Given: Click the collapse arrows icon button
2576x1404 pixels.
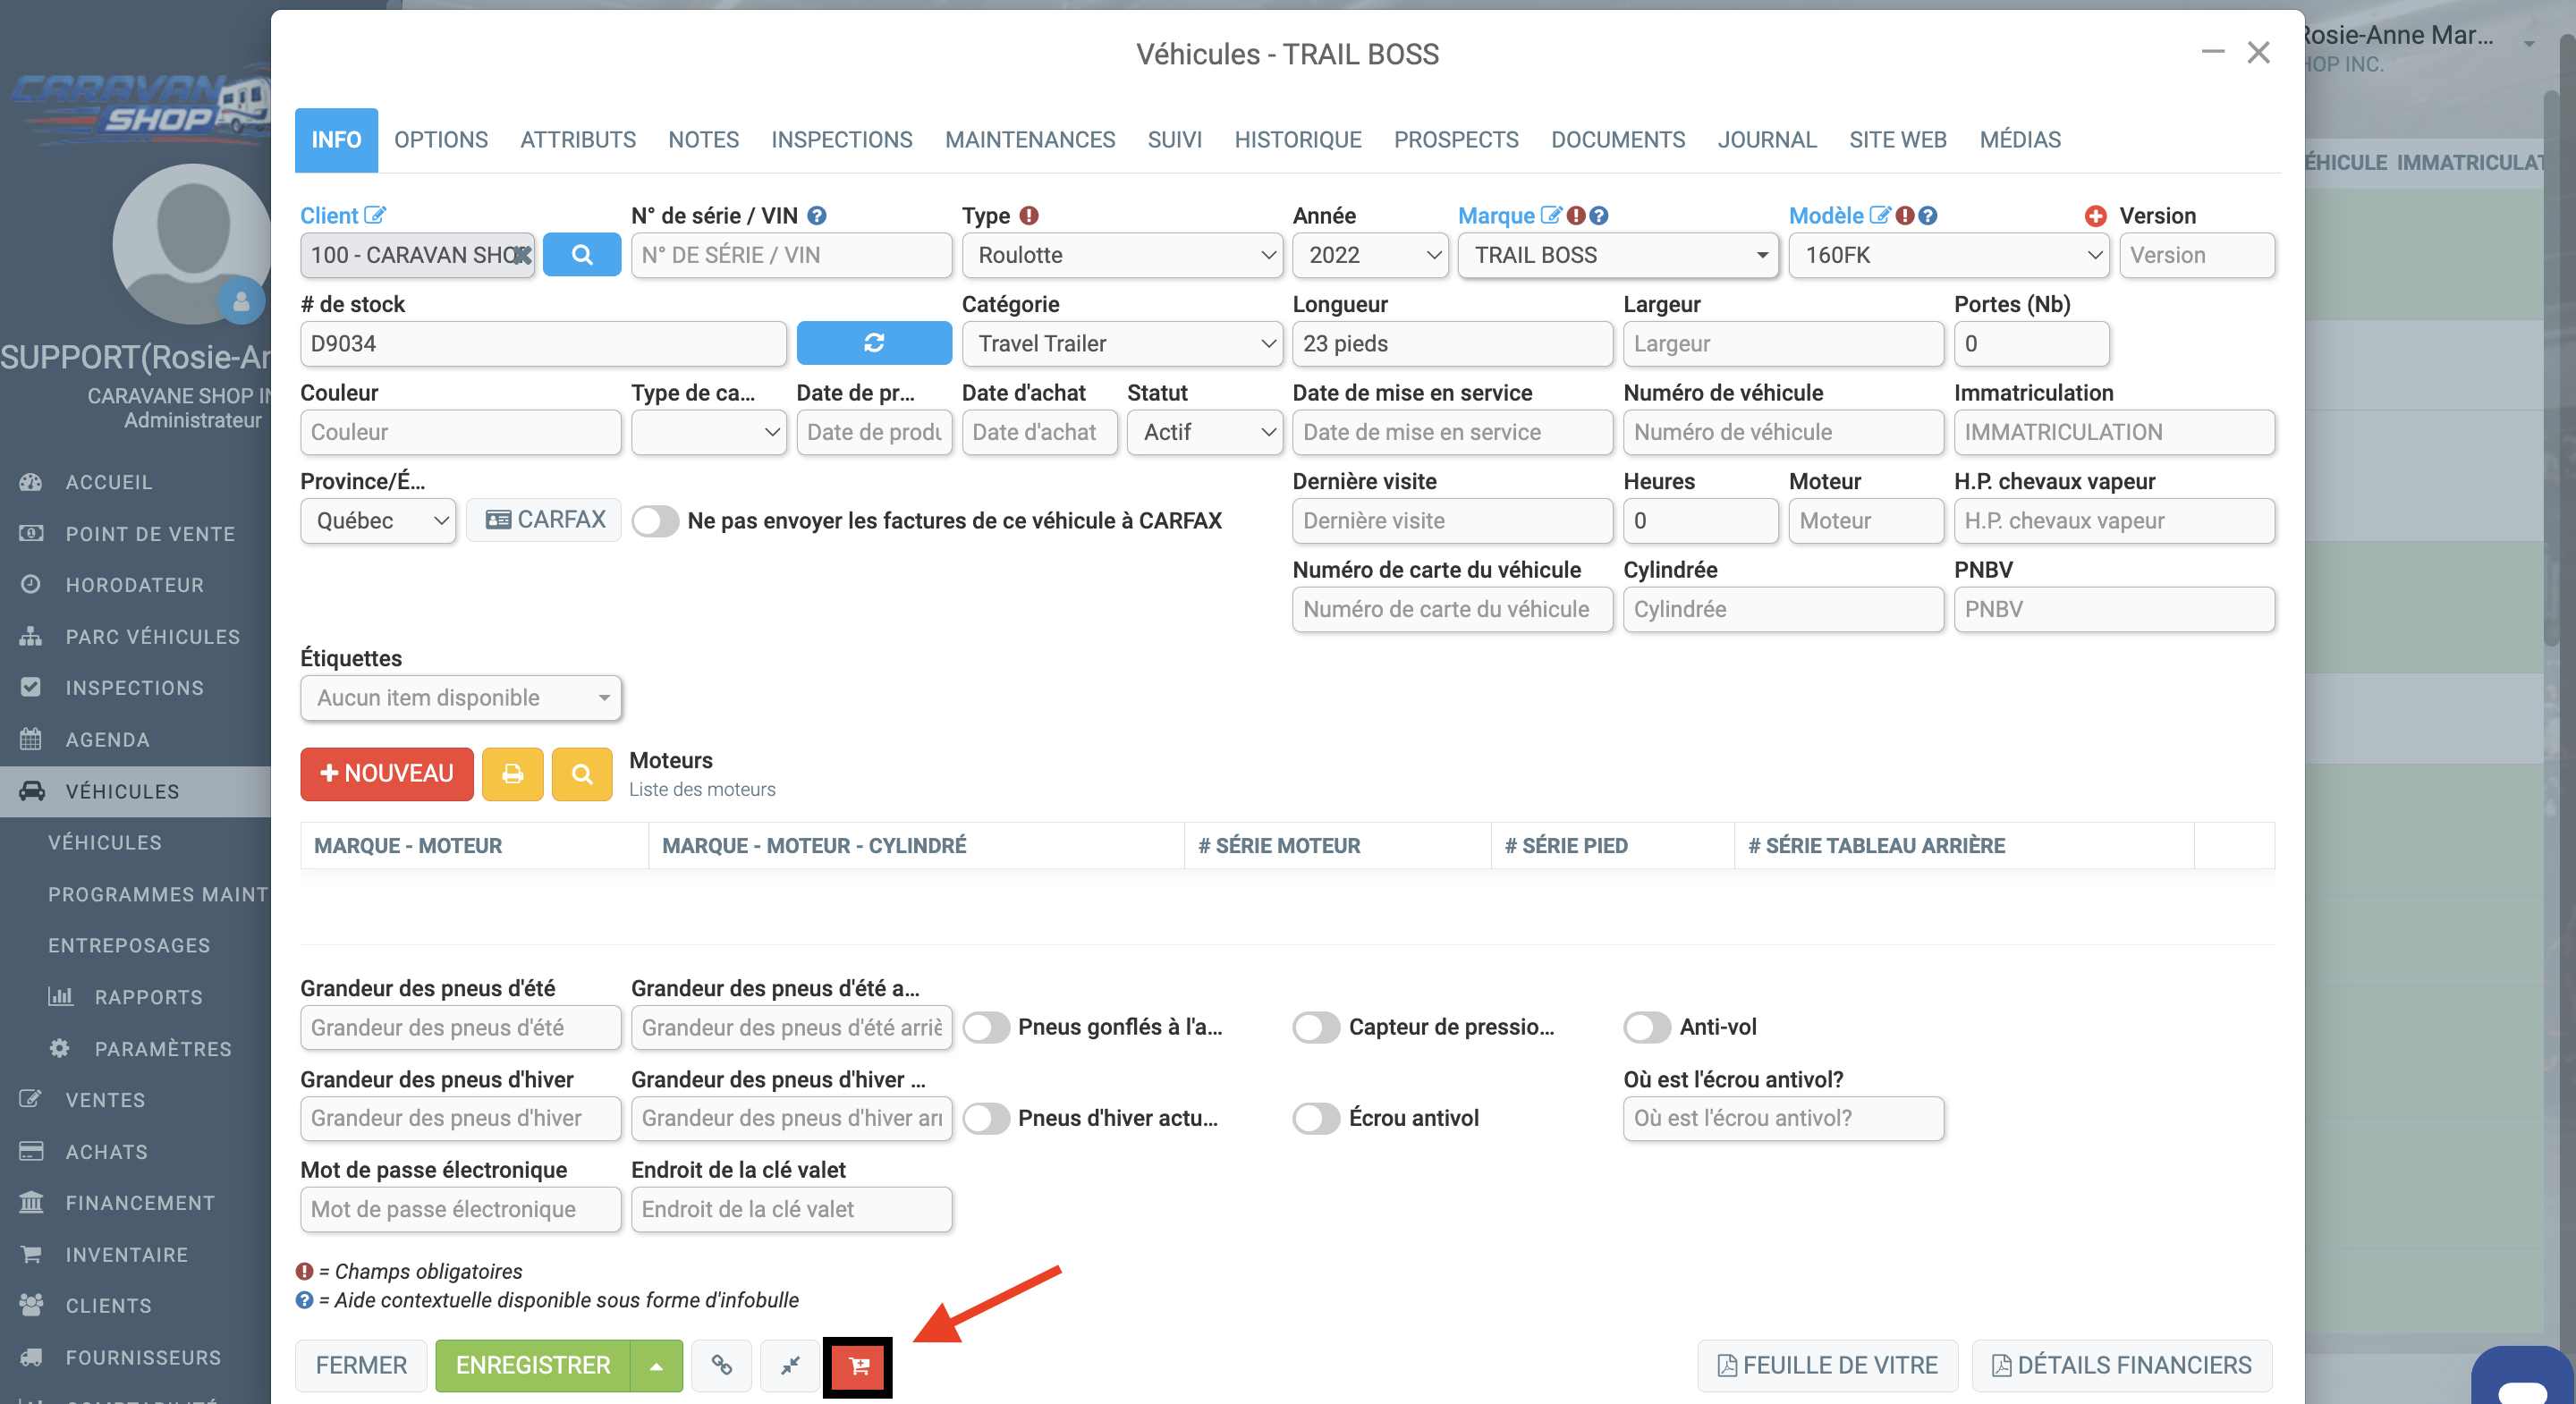Looking at the screenshot, I should 790,1365.
